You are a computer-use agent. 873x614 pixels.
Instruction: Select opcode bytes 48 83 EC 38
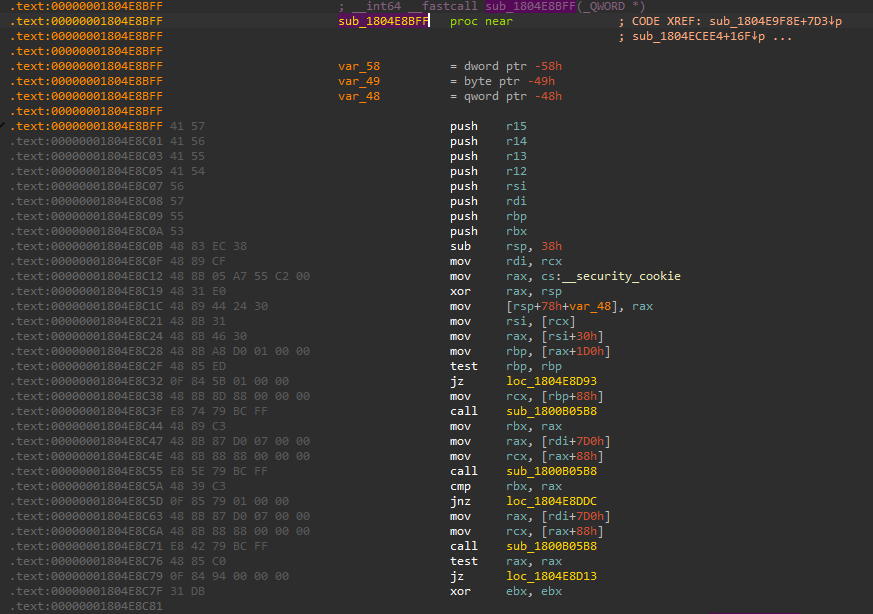tap(208, 246)
